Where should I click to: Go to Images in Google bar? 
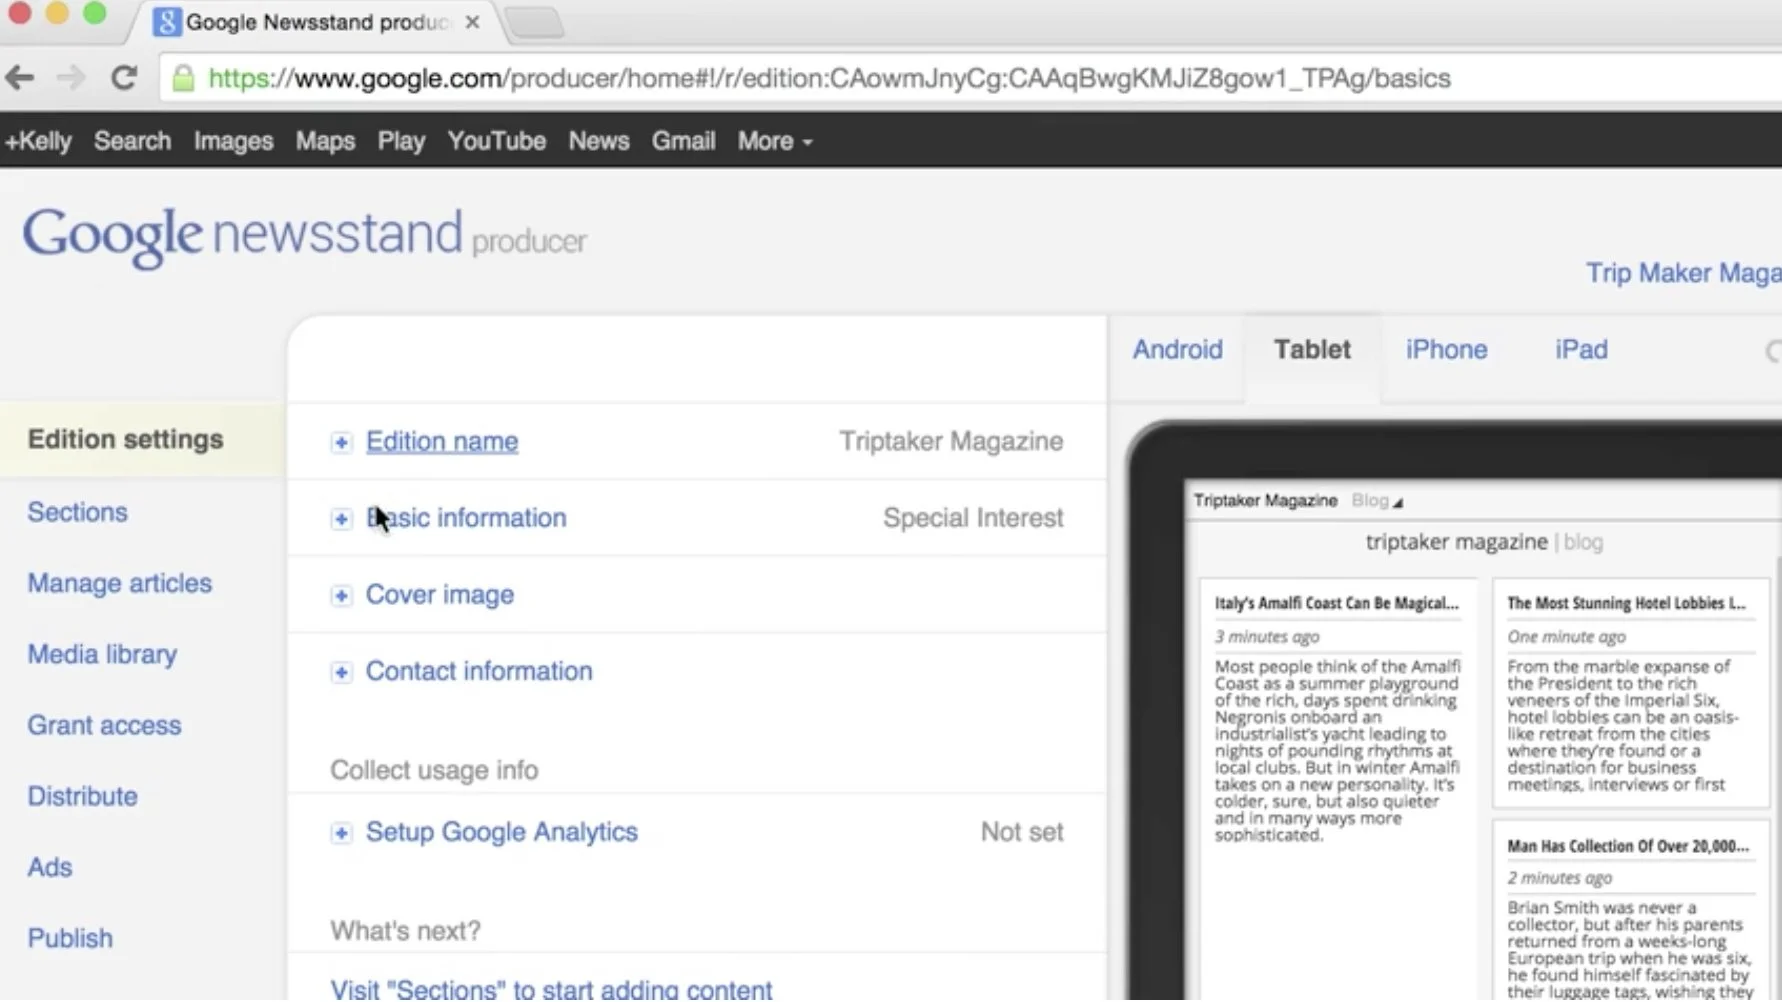(x=233, y=141)
